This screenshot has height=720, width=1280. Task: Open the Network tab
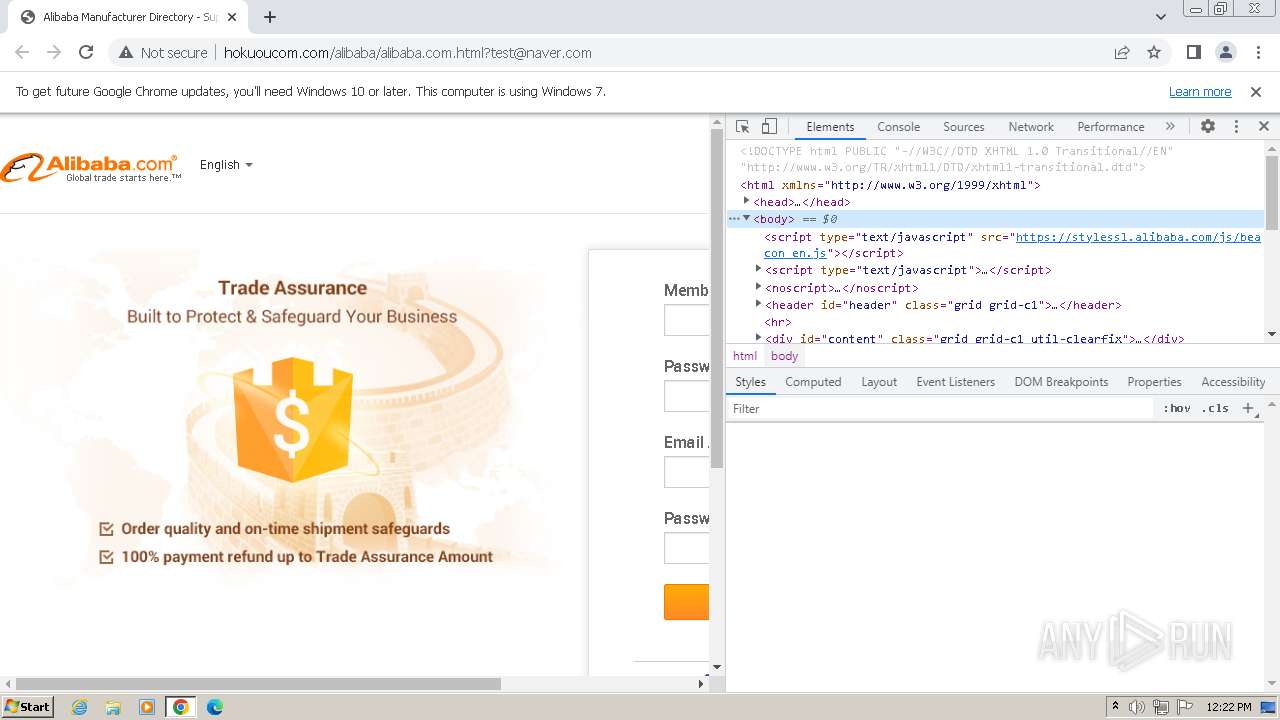click(x=1031, y=127)
